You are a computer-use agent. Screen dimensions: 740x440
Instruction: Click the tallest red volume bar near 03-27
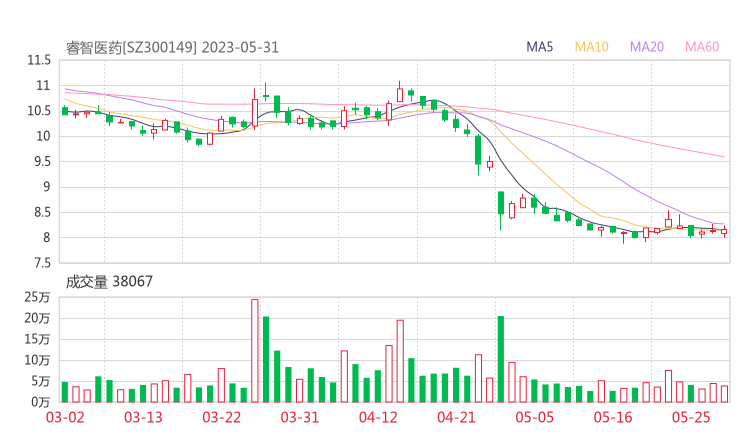point(255,351)
